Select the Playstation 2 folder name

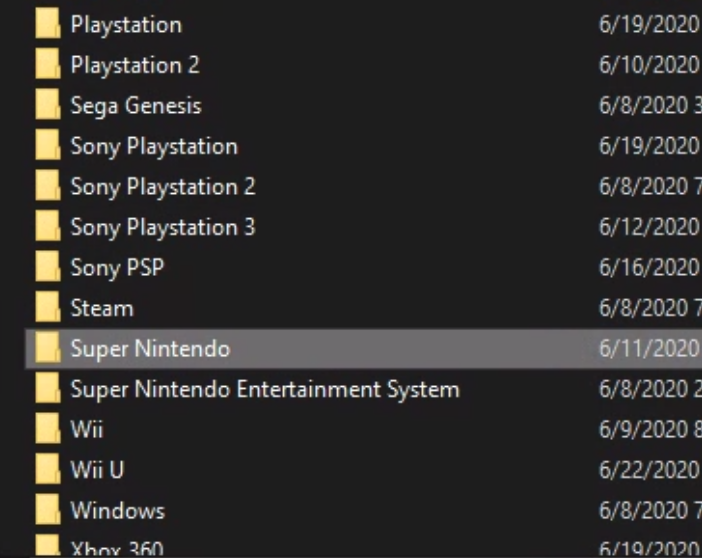pos(135,65)
